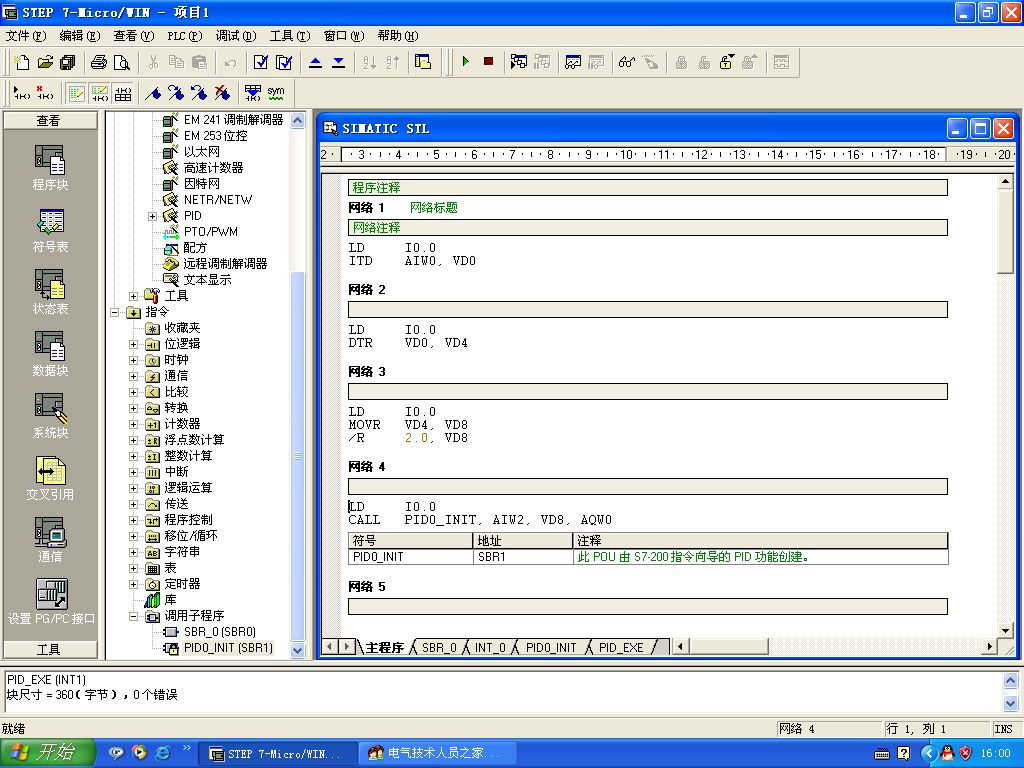Switch to the SBR_0 tab
This screenshot has width=1024, height=768.
439,647
